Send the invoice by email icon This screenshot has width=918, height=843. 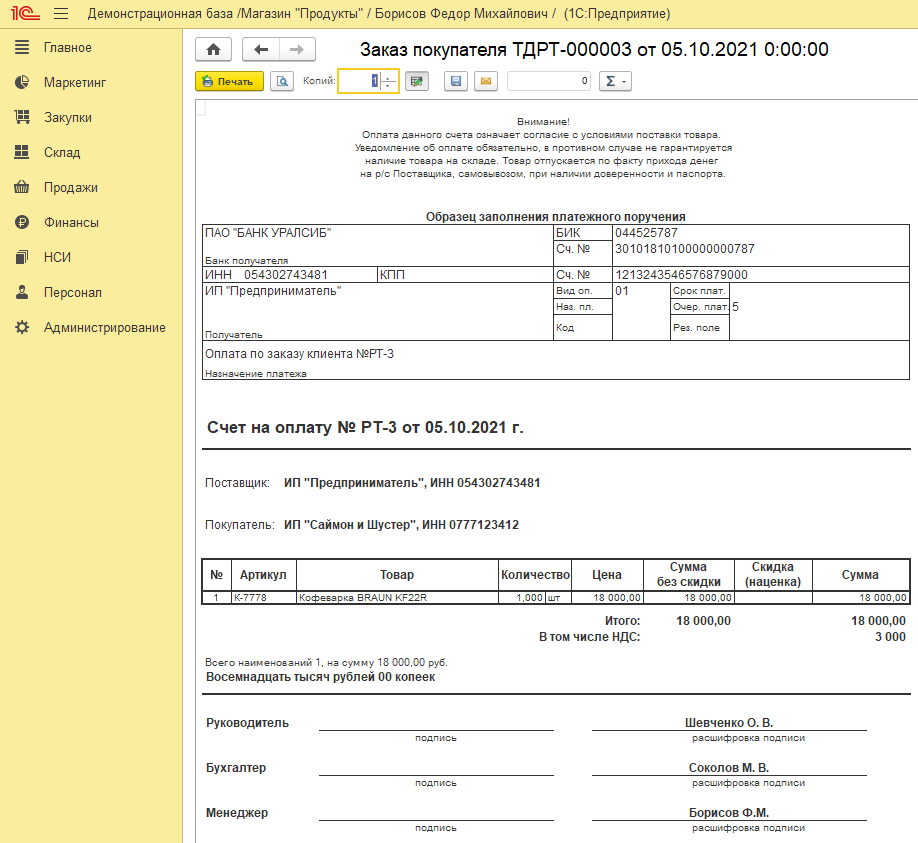486,81
